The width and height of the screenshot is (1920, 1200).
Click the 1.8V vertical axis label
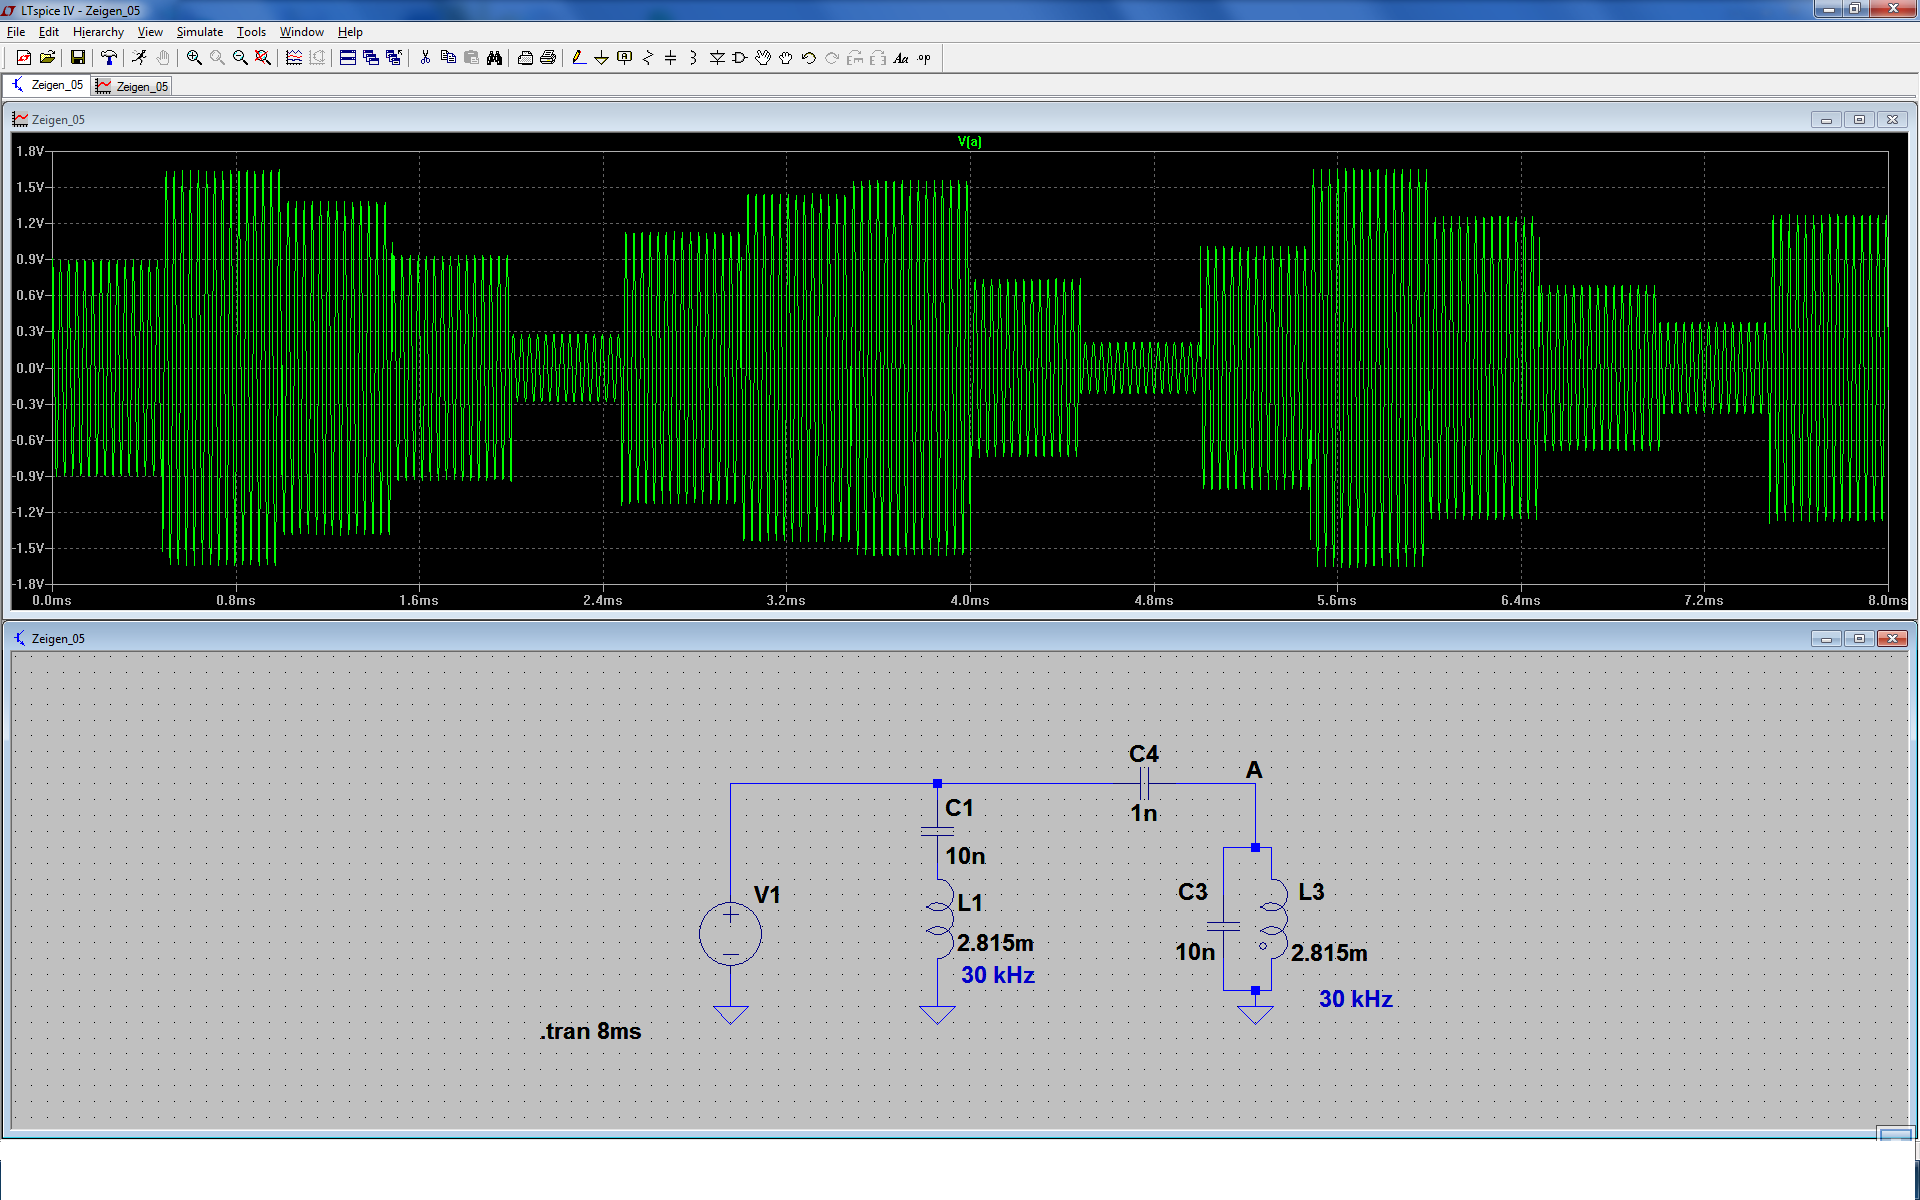(30, 151)
